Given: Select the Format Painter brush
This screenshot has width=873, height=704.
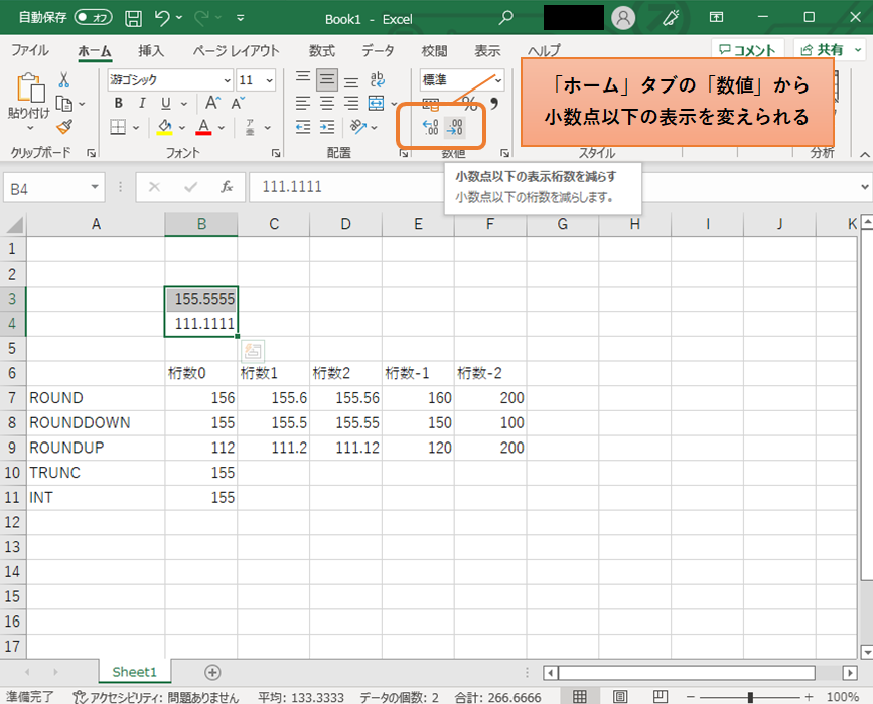Looking at the screenshot, I should tap(64, 128).
